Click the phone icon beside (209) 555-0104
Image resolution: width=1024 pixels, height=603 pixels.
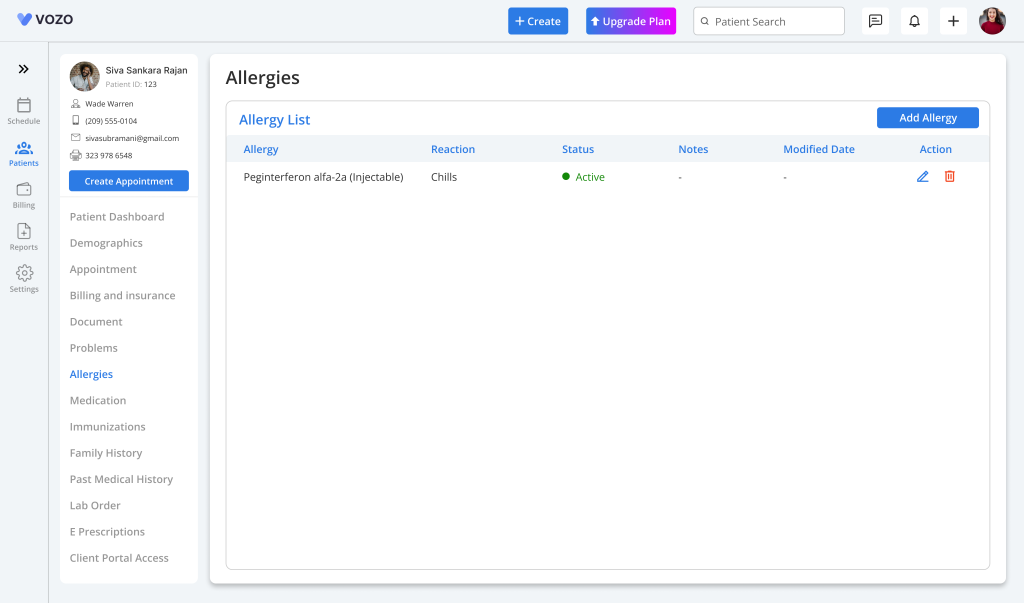(76, 120)
